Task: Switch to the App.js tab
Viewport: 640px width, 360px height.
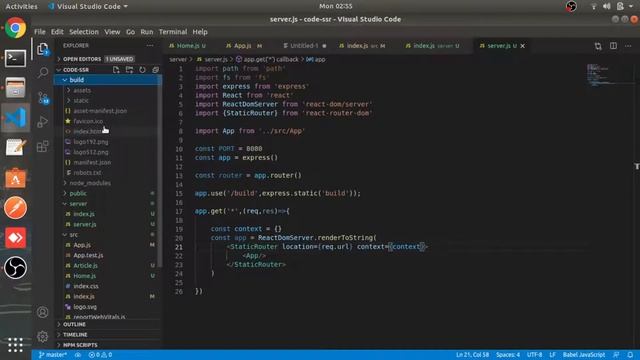Action: point(244,46)
